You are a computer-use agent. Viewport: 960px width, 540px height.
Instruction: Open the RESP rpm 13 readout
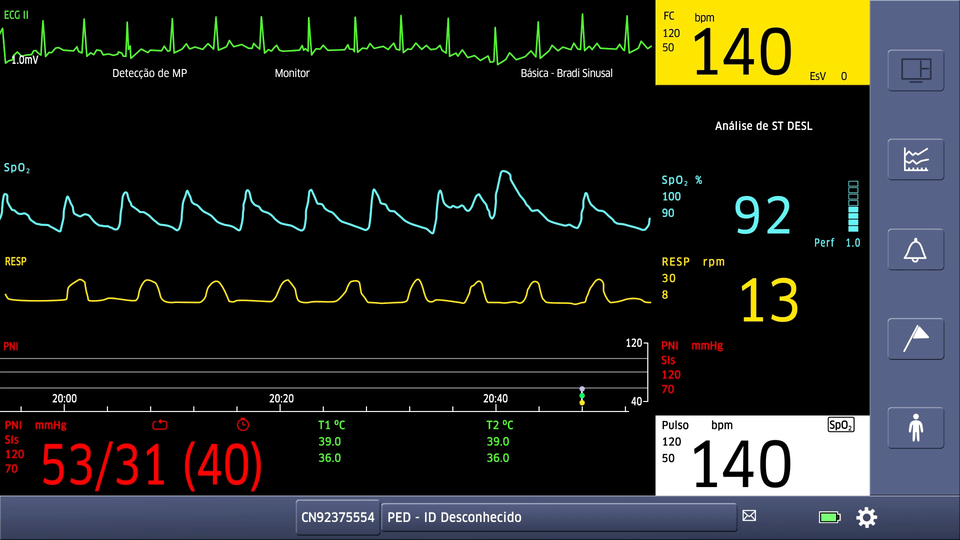click(x=769, y=300)
